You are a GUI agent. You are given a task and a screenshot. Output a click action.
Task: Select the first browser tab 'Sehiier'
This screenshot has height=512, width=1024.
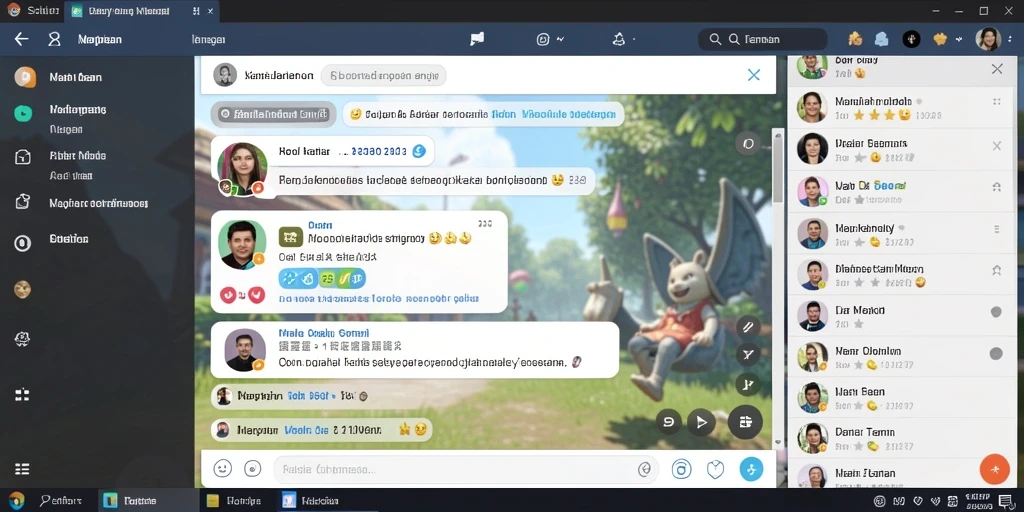click(x=32, y=11)
